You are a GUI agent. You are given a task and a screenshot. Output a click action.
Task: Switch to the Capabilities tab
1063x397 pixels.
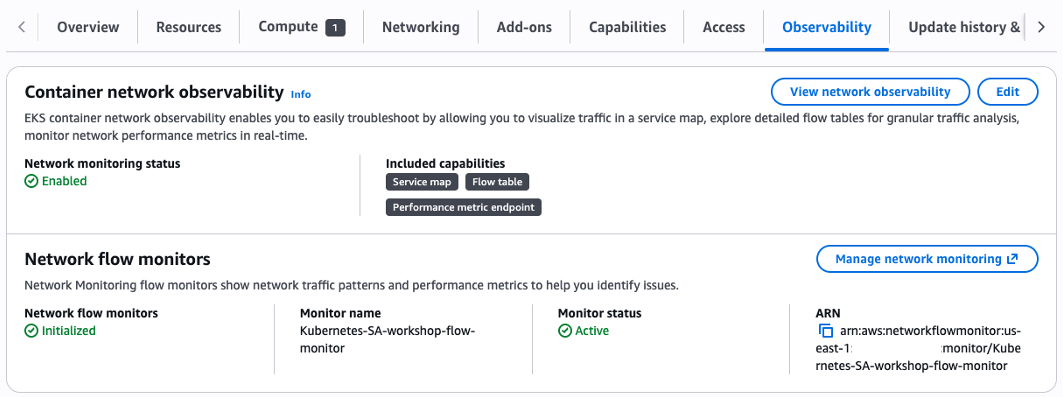(627, 27)
